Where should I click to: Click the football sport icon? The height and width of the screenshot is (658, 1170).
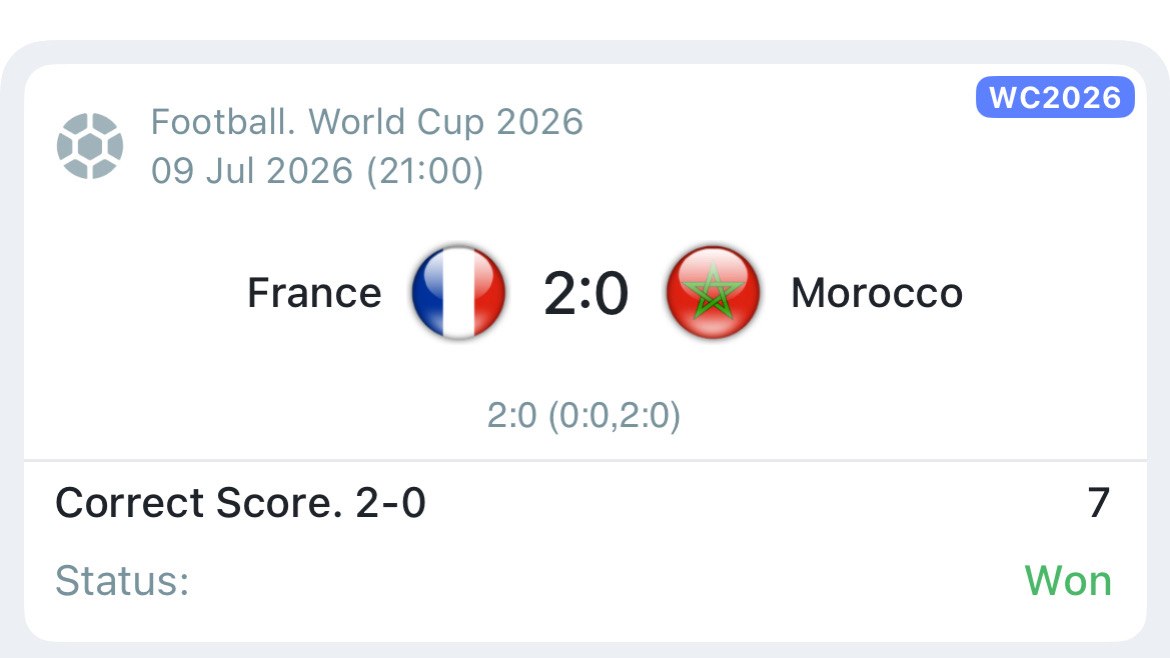click(90, 146)
